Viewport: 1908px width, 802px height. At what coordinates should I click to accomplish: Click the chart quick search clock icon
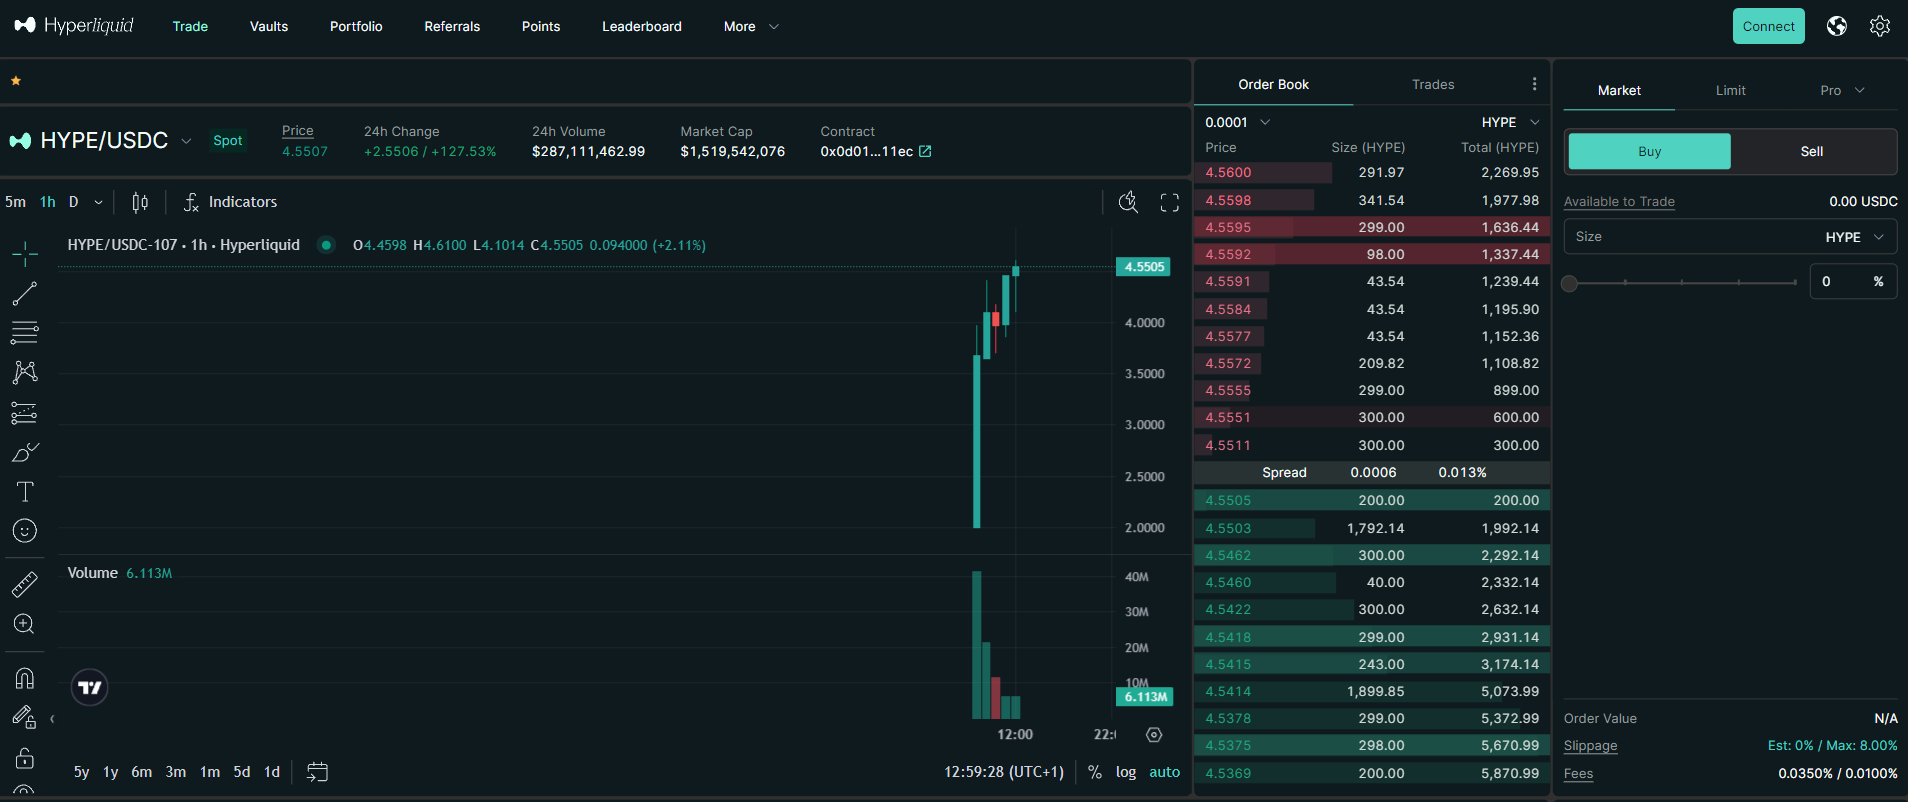click(x=1128, y=202)
